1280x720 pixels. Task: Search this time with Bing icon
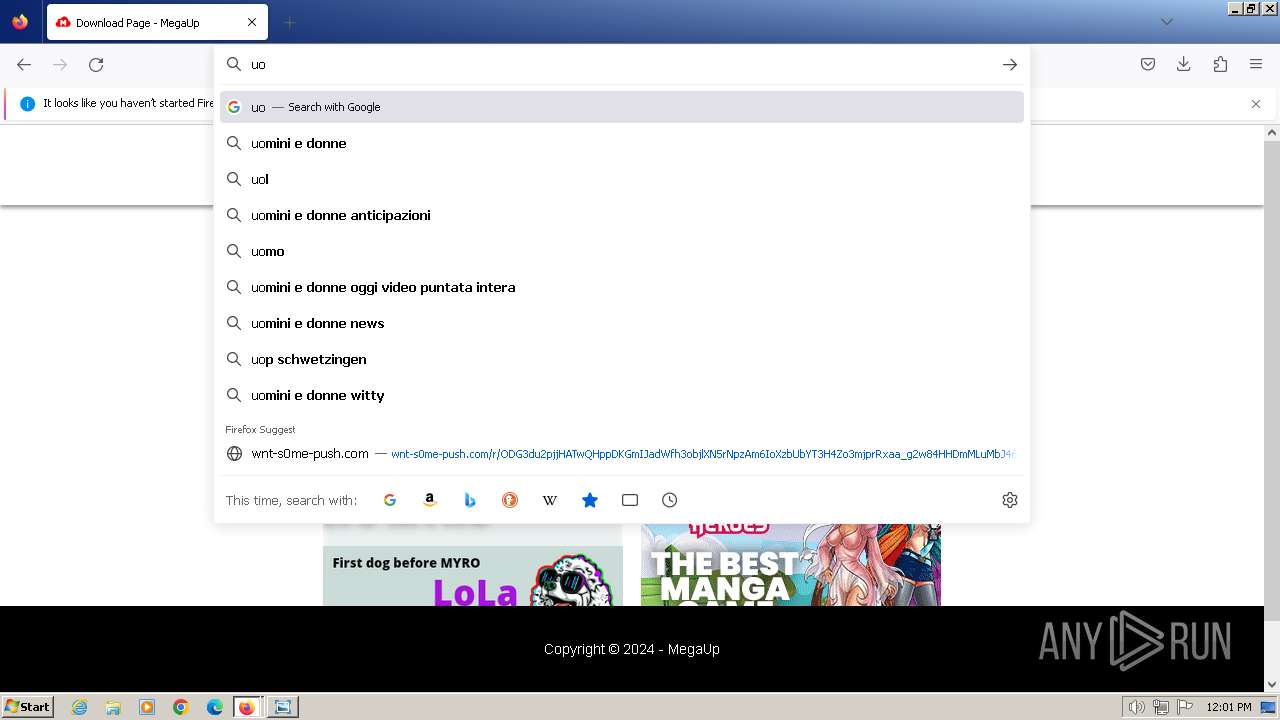click(x=470, y=500)
